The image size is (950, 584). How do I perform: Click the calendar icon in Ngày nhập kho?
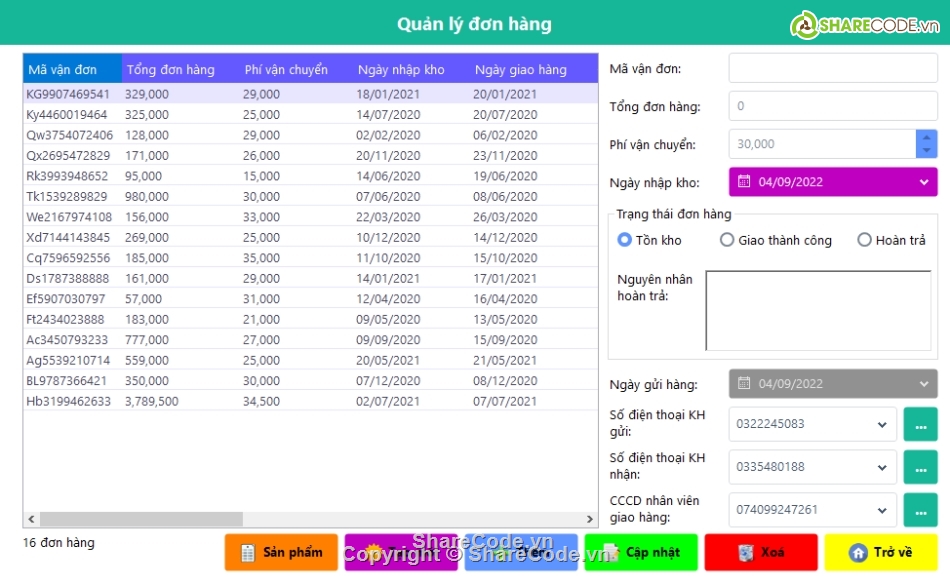744,182
